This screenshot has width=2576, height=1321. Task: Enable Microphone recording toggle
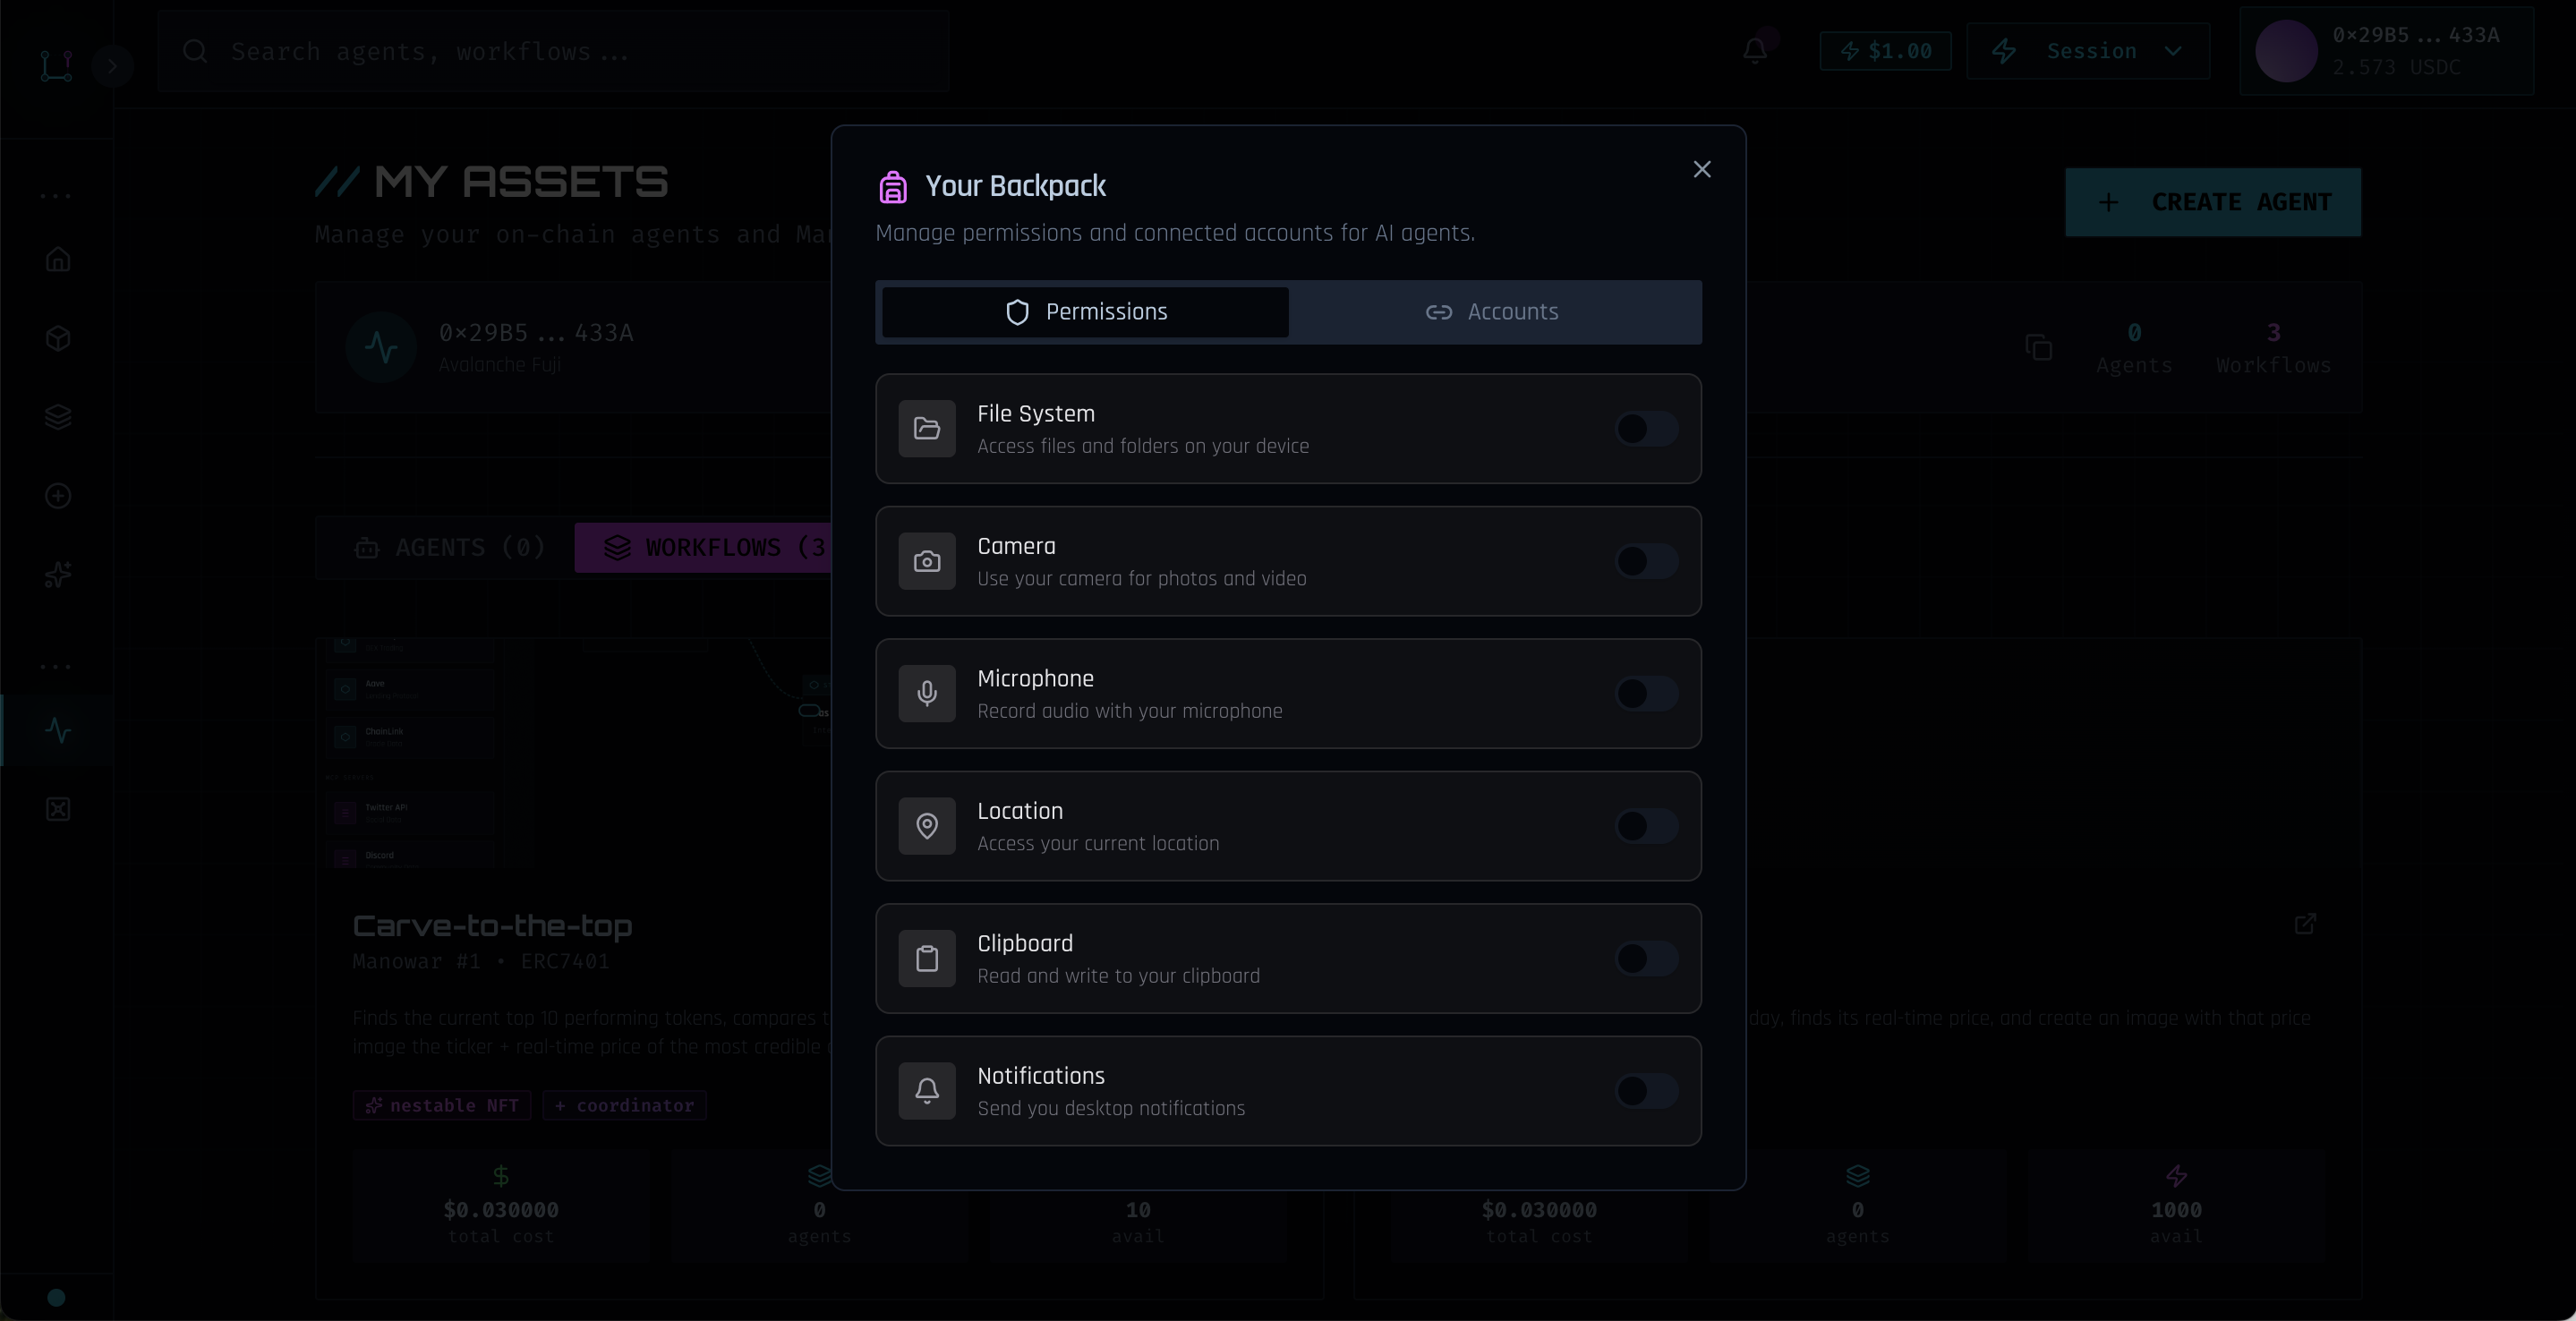[x=1646, y=694]
